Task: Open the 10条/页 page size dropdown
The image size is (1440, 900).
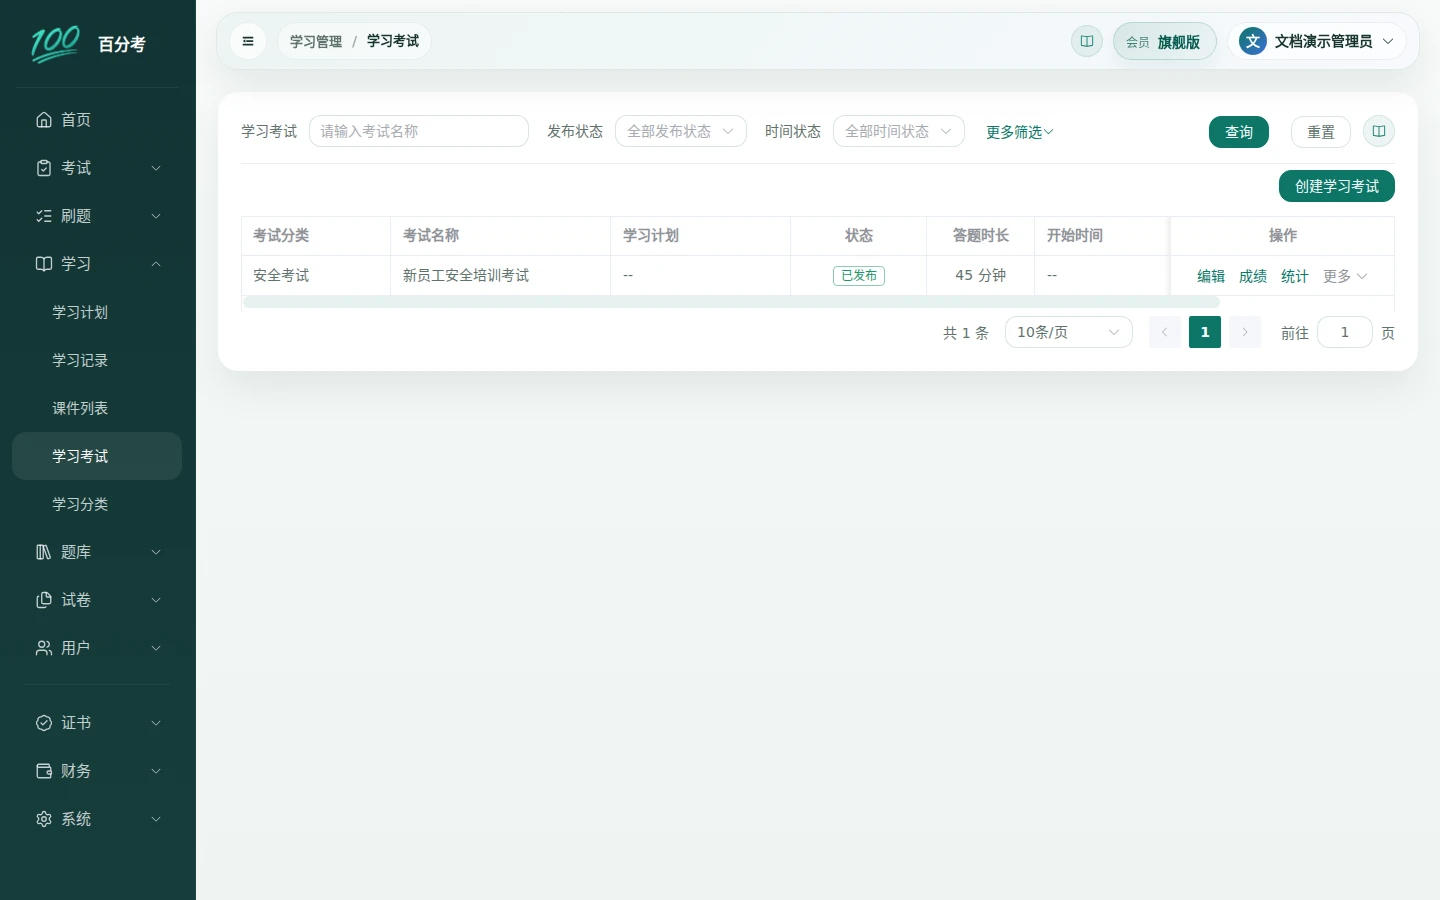Action: click(1069, 332)
